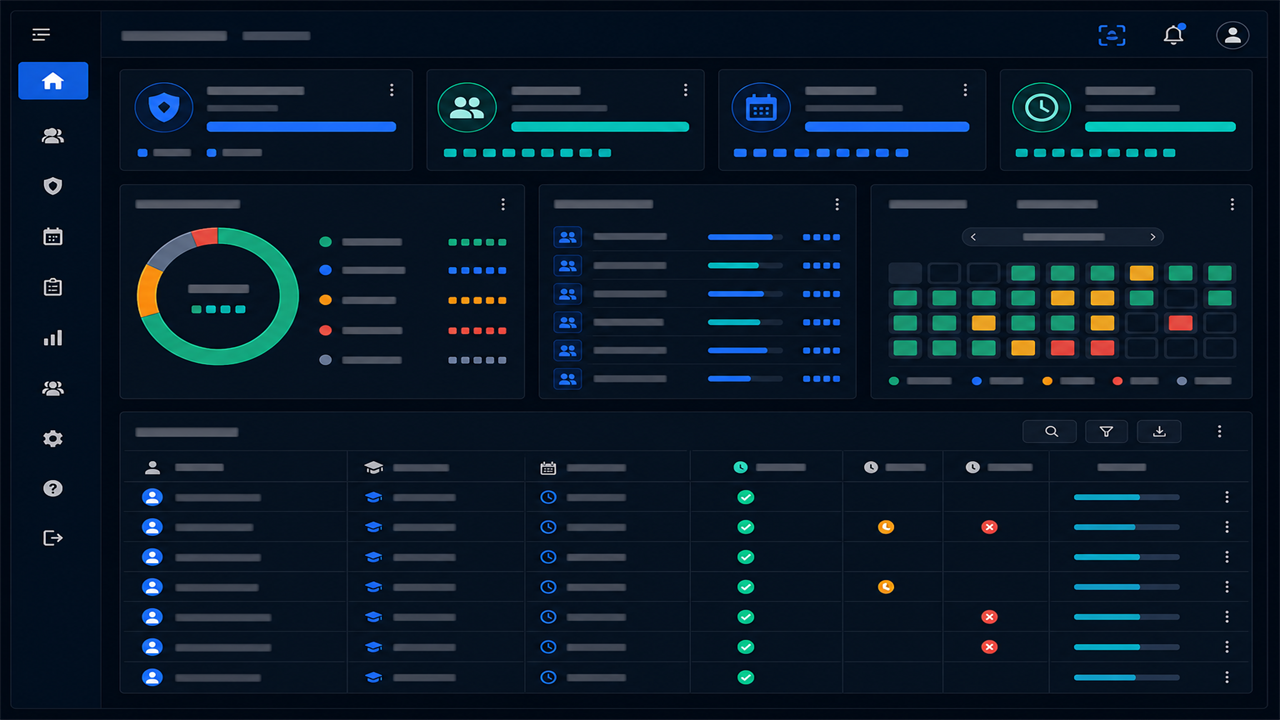Open the user profile avatar
This screenshot has width=1280, height=720.
point(1232,35)
